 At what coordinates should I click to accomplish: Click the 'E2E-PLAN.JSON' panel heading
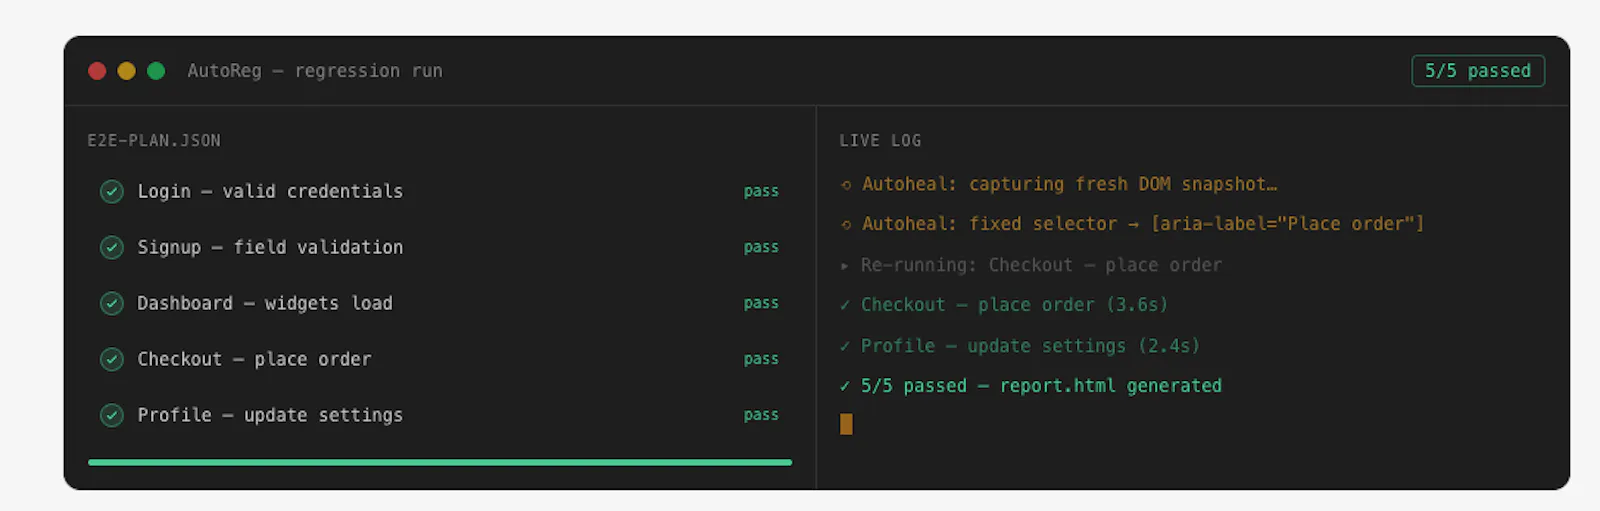[154, 141]
